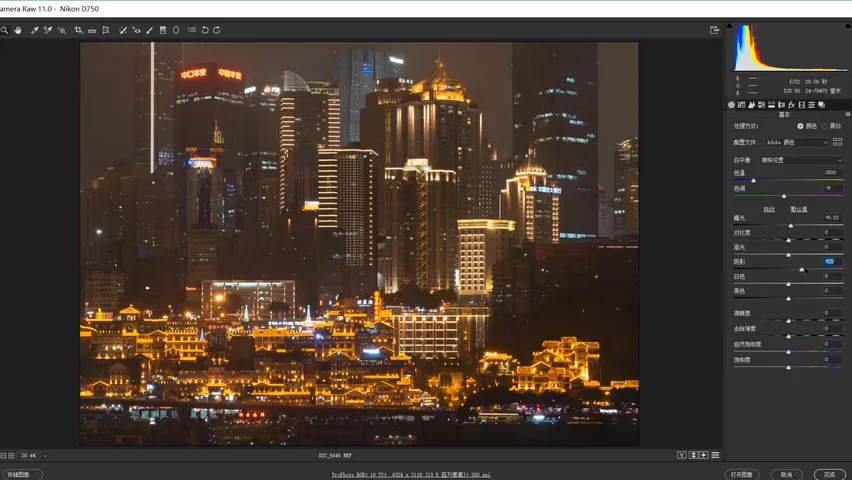Click the city night photo preview

359,244
